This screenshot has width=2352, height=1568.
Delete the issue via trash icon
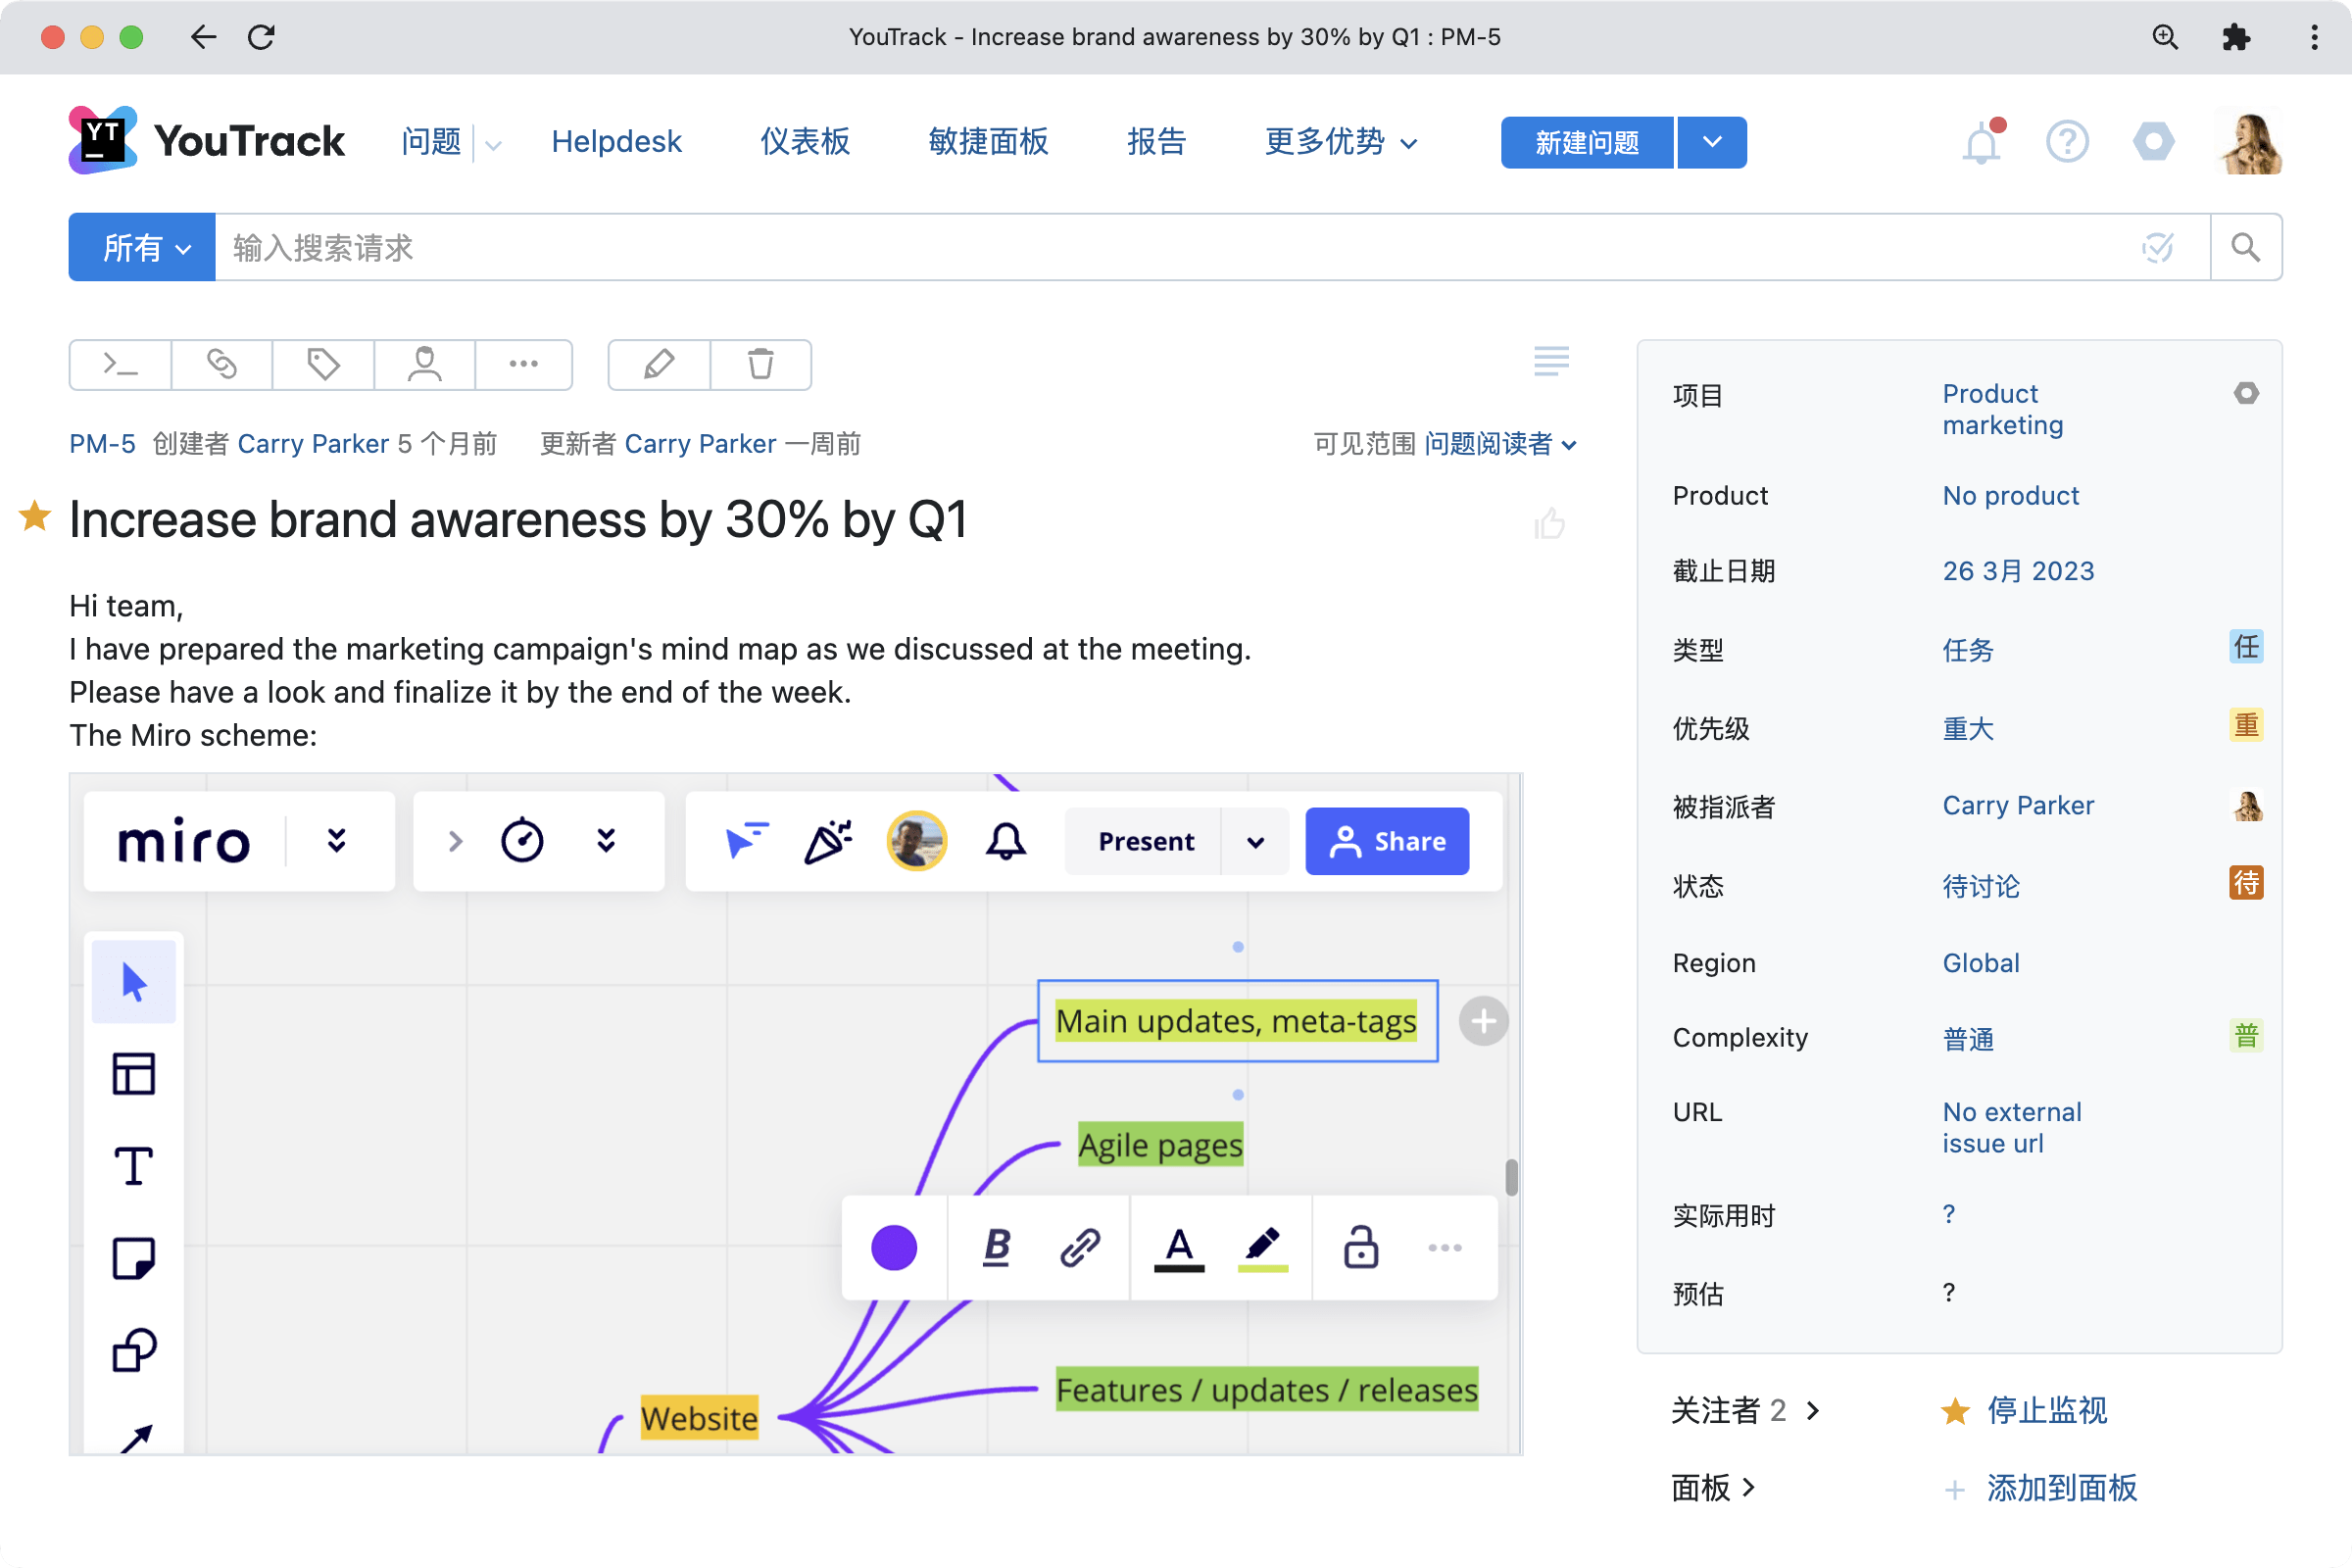[x=760, y=365]
